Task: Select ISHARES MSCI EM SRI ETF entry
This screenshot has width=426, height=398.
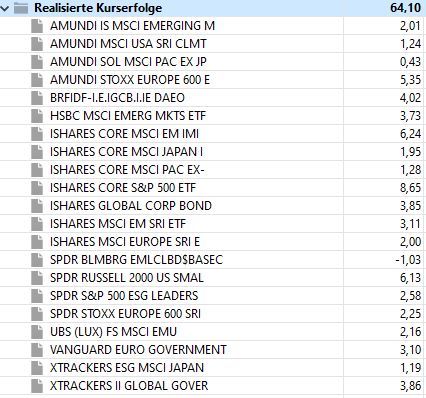Action: click(118, 224)
